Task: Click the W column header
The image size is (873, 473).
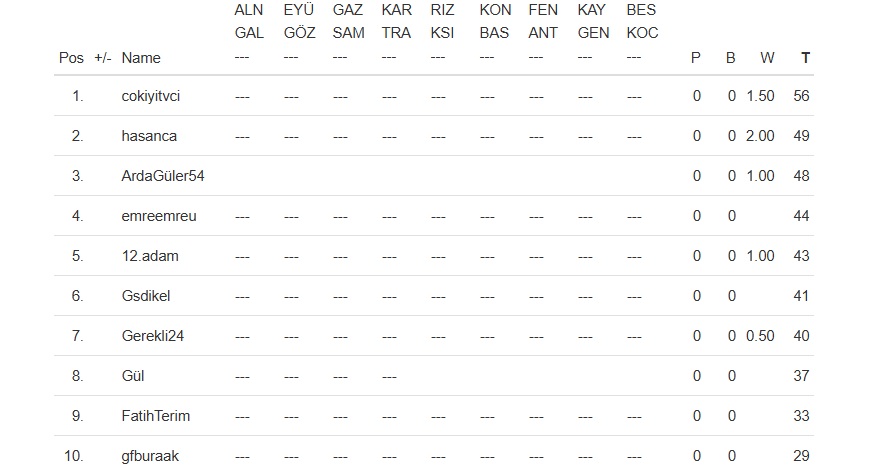Action: point(767,58)
